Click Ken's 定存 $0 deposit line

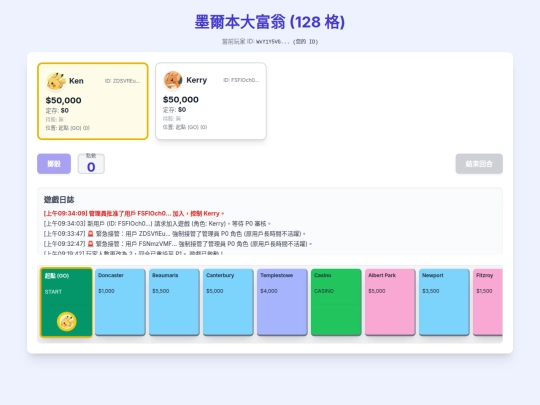click(x=57, y=111)
